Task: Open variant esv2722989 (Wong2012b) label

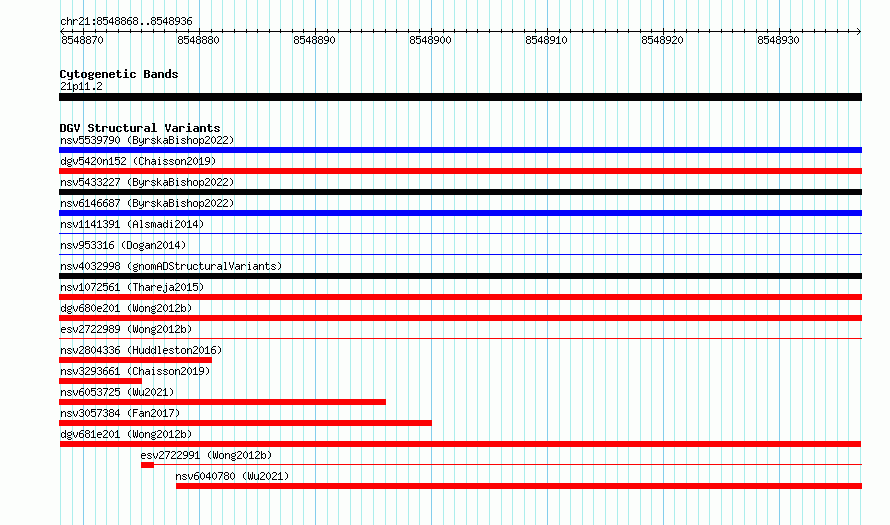Action: pos(126,329)
